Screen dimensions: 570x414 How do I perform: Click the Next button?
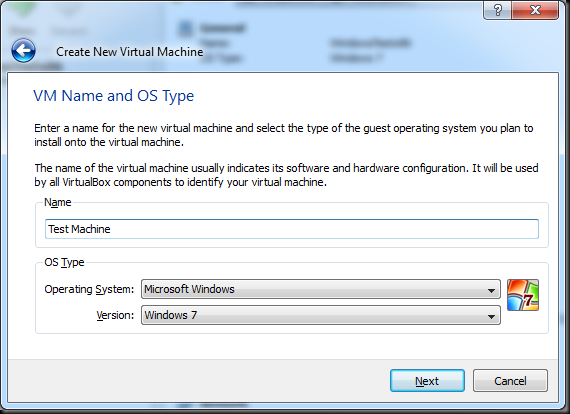click(427, 381)
